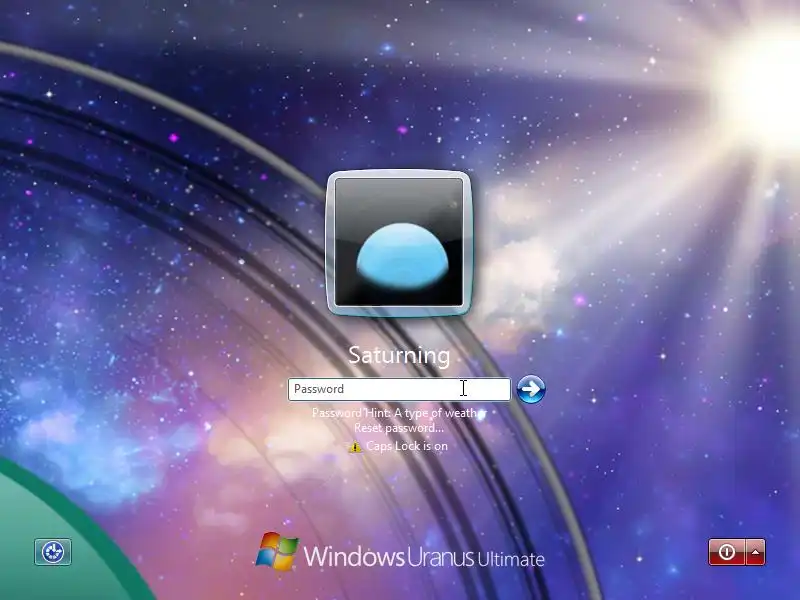Viewport: 800px width, 600px height.
Task: Click the 'Caps Lock is on' warning text
Action: pyautogui.click(x=407, y=446)
